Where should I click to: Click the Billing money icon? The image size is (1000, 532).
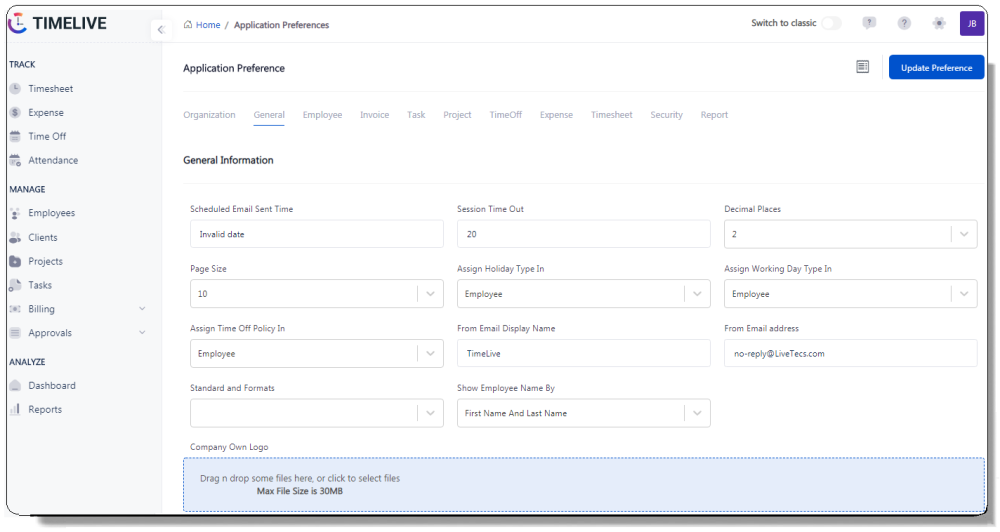click(15, 309)
